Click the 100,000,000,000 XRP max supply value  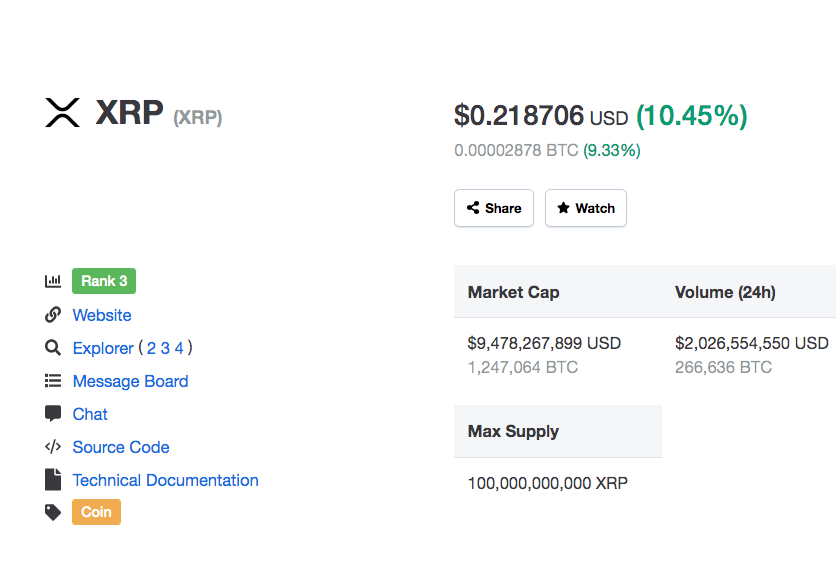pyautogui.click(x=548, y=483)
